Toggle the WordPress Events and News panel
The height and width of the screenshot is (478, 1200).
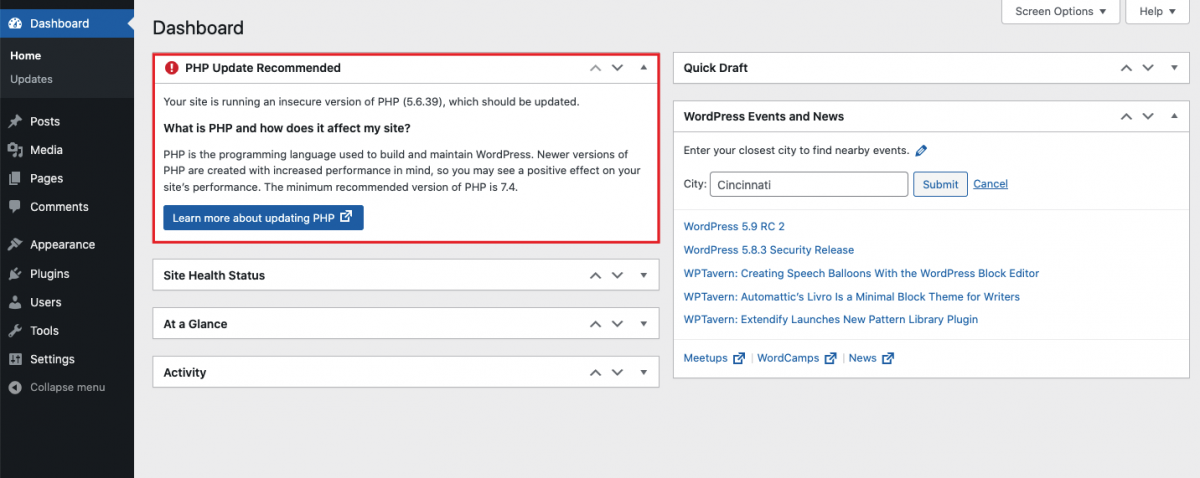[x=1174, y=116]
